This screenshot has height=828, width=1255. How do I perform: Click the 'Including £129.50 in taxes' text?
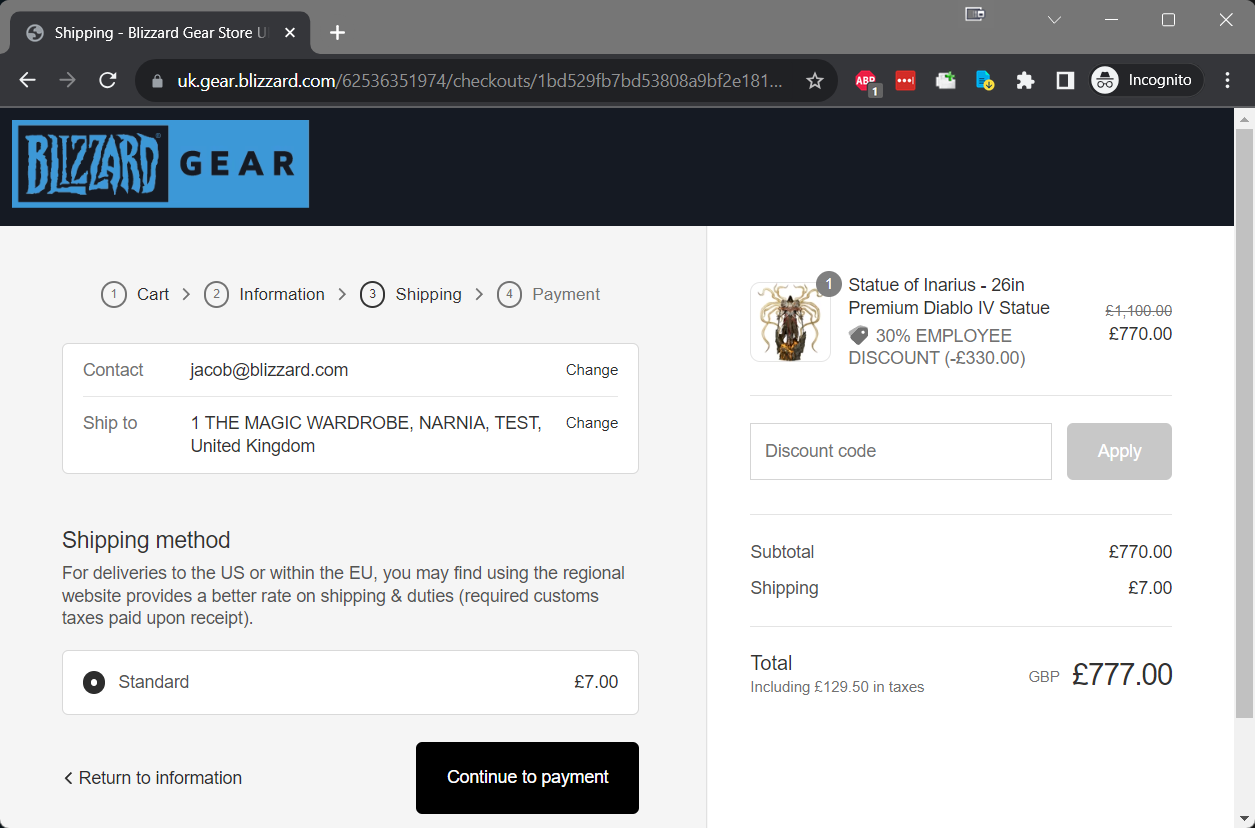(837, 688)
